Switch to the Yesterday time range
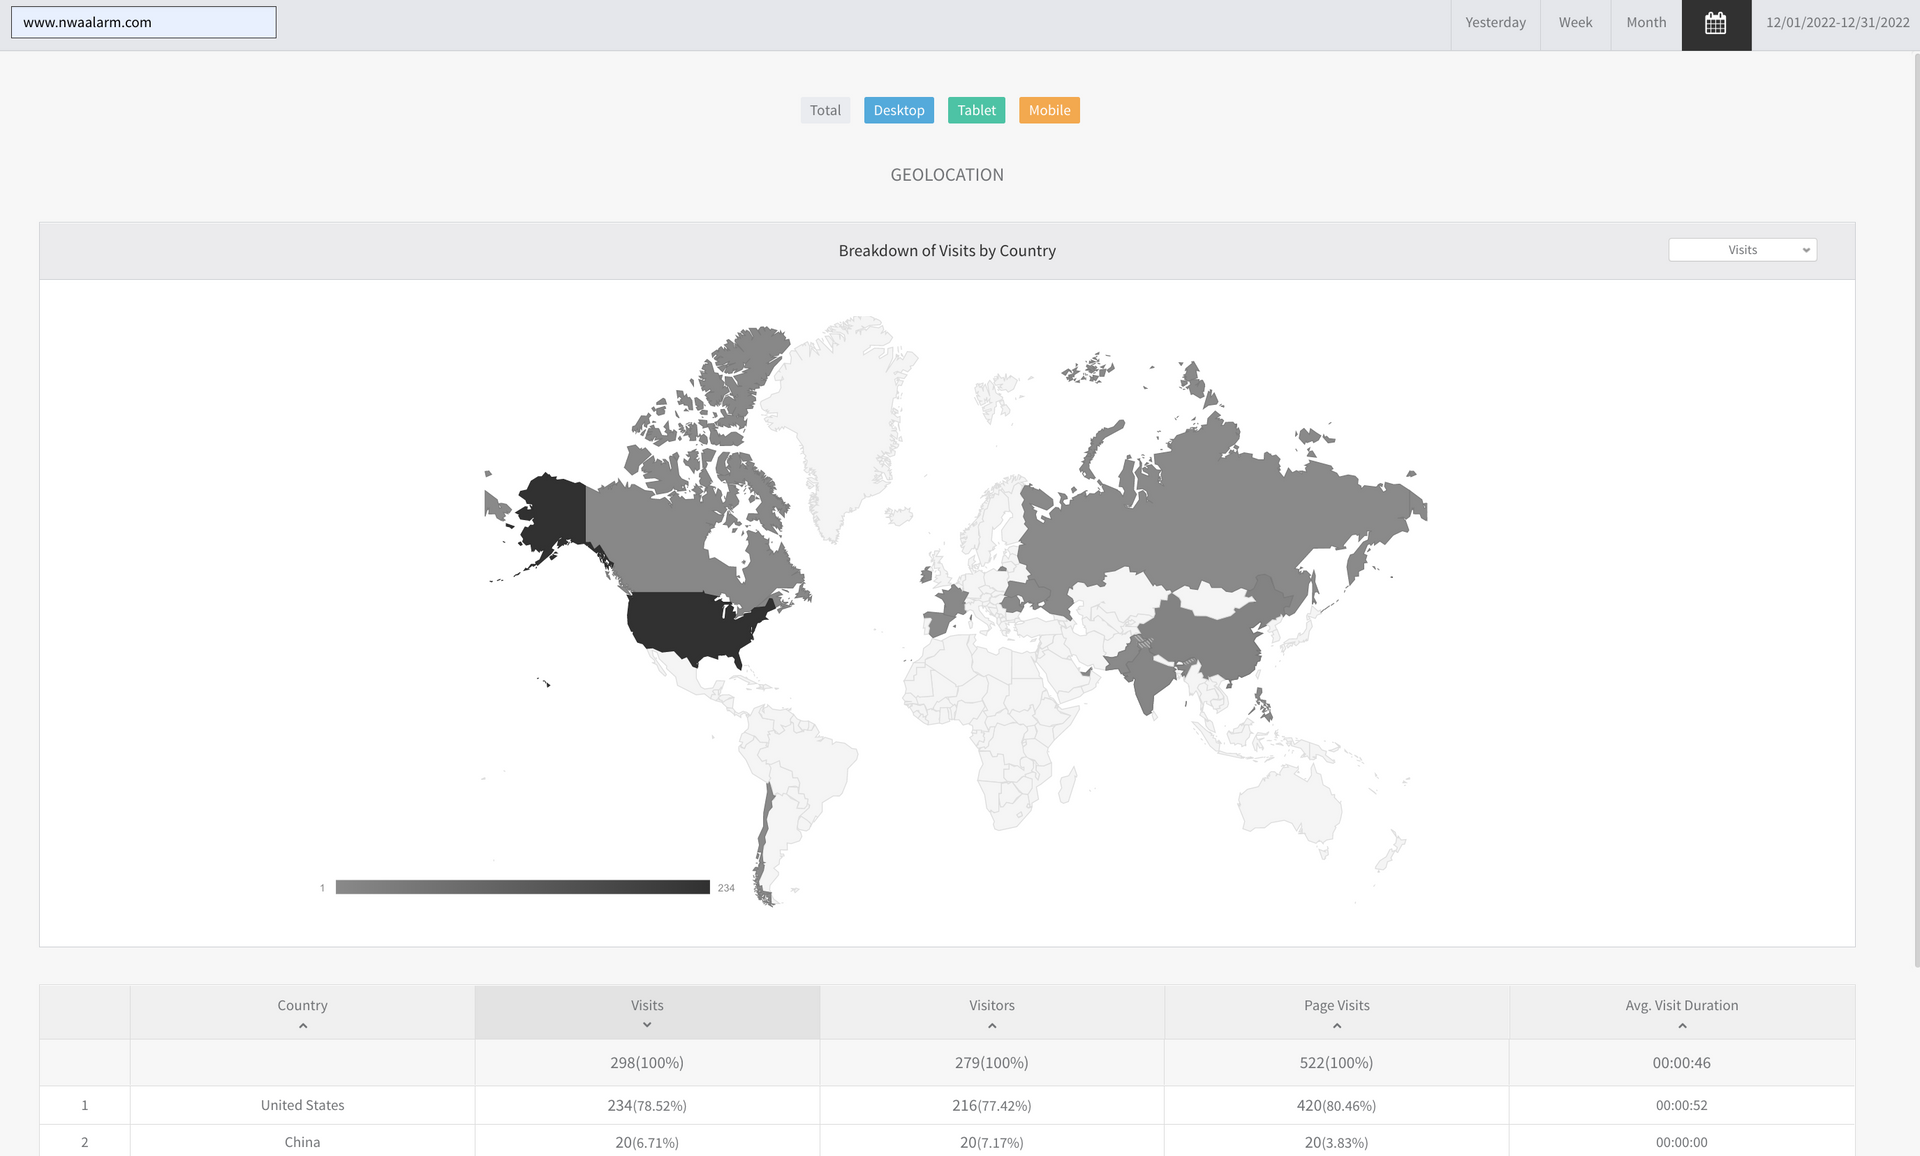Image resolution: width=1920 pixels, height=1156 pixels. tap(1495, 23)
